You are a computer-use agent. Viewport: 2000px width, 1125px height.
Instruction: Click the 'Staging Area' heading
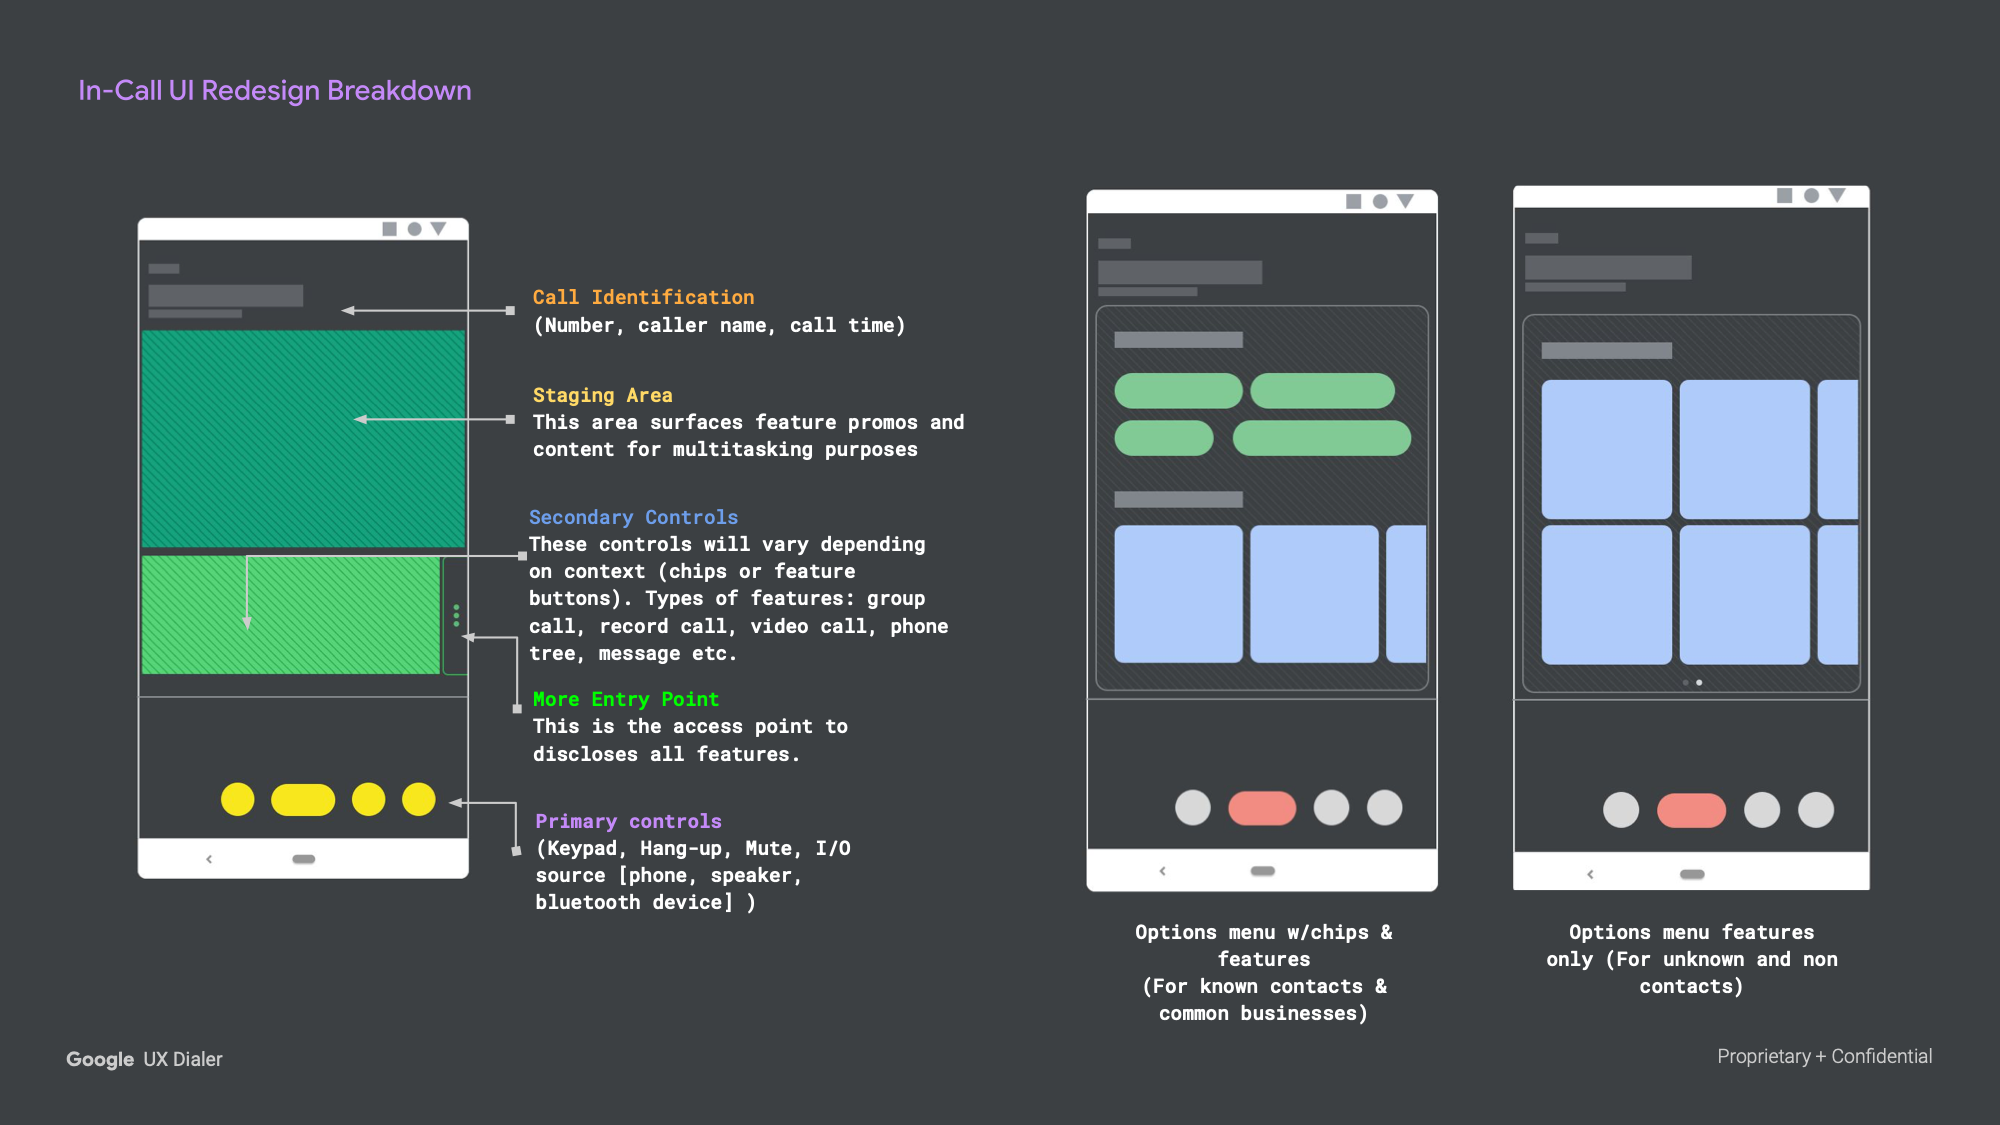pyautogui.click(x=602, y=395)
